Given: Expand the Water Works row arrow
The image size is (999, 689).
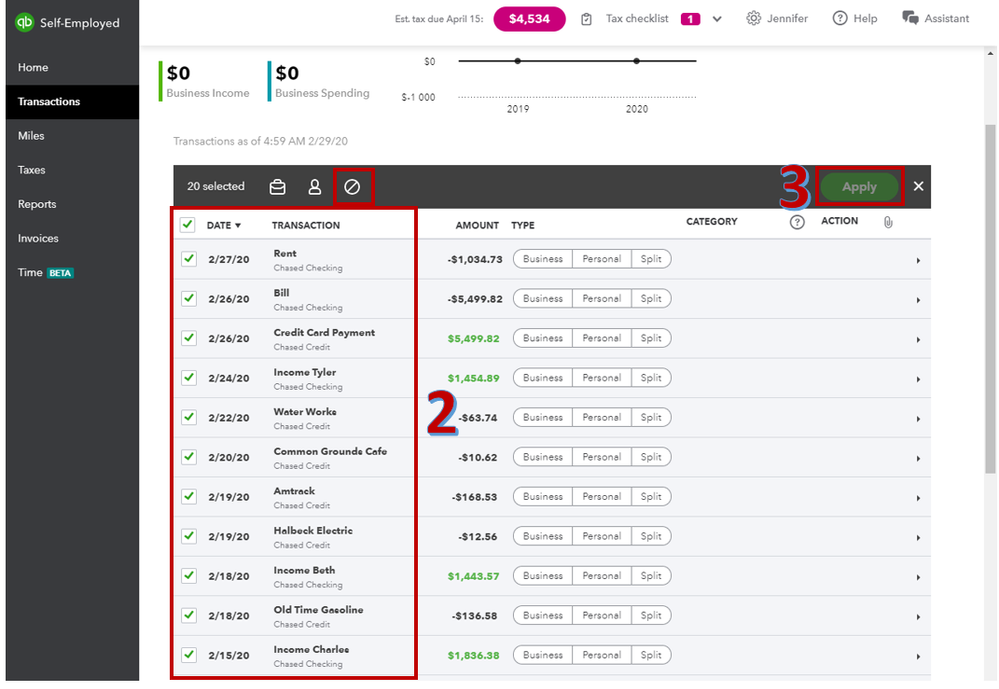Looking at the screenshot, I should point(918,419).
